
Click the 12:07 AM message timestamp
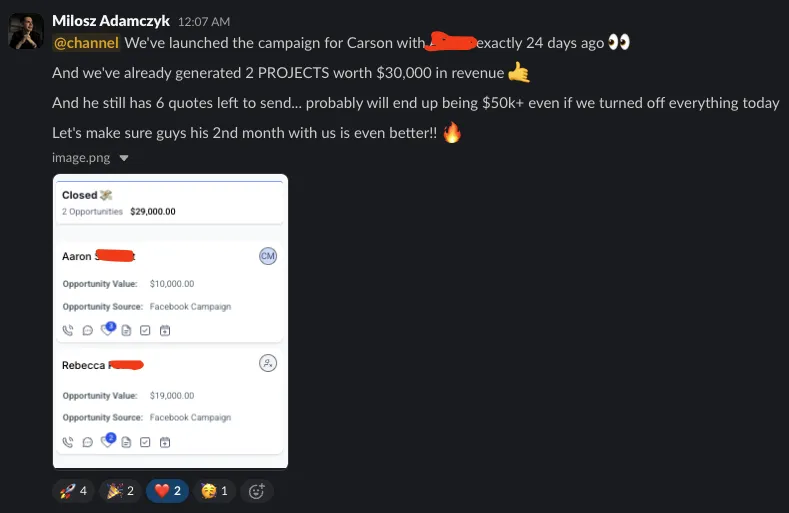204,22
